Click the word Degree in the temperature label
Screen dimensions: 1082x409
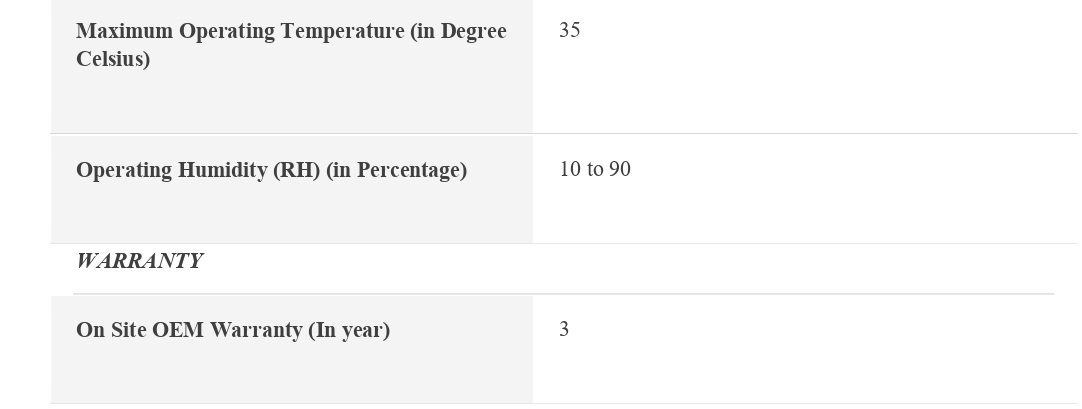click(x=473, y=31)
